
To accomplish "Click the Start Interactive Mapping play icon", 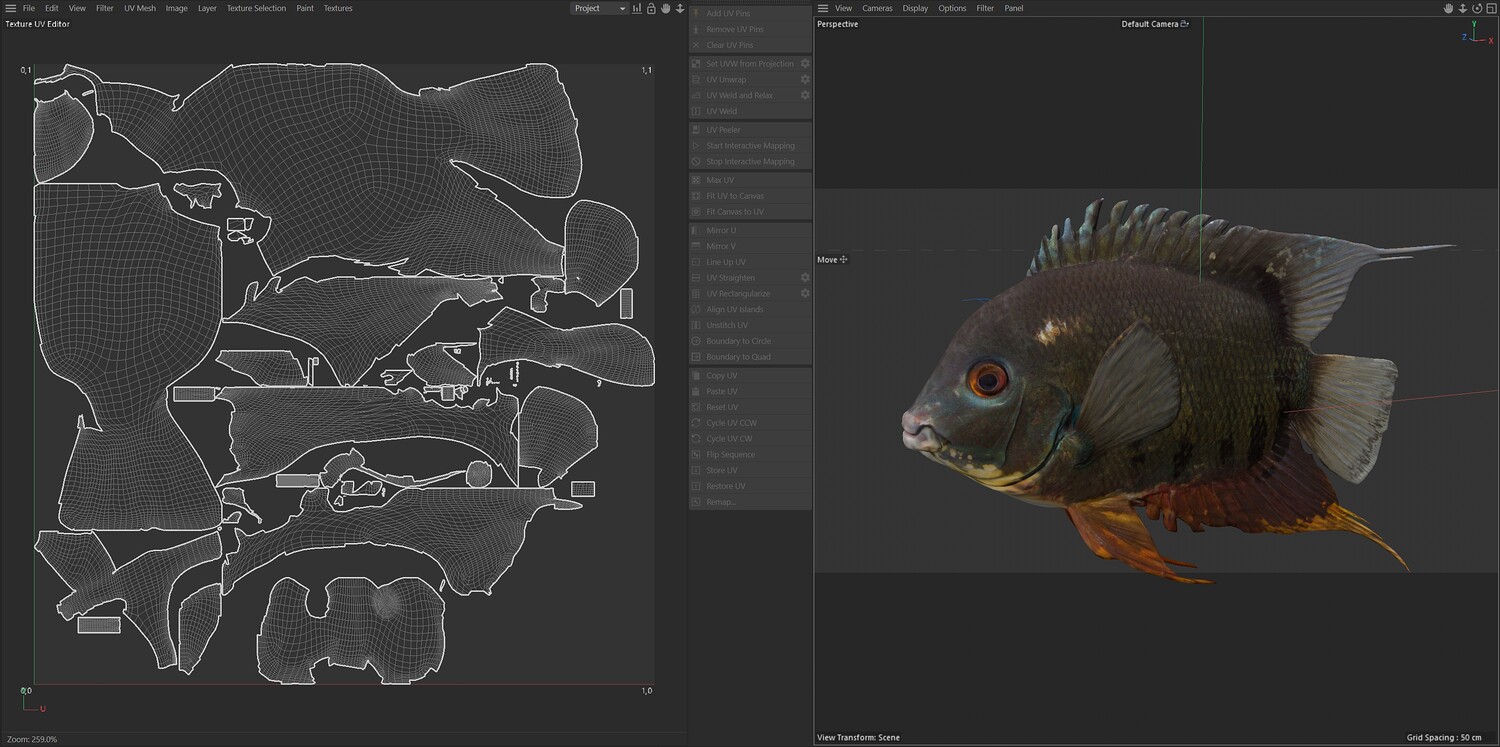I will click(x=696, y=146).
